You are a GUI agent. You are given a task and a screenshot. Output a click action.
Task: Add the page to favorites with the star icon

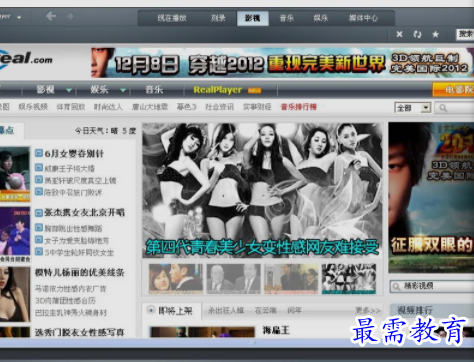[x=435, y=34]
